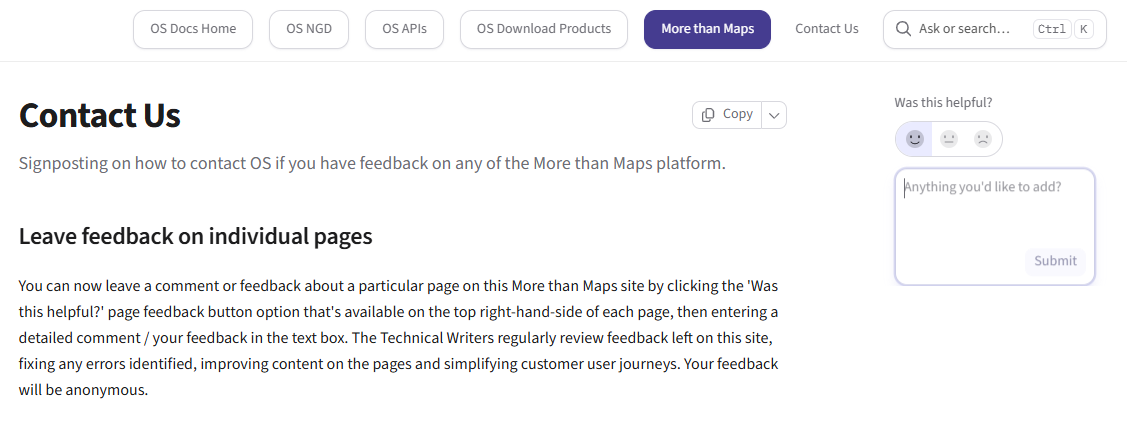Click the copy page icon
Viewport: 1127px width, 422px height.
(708, 115)
